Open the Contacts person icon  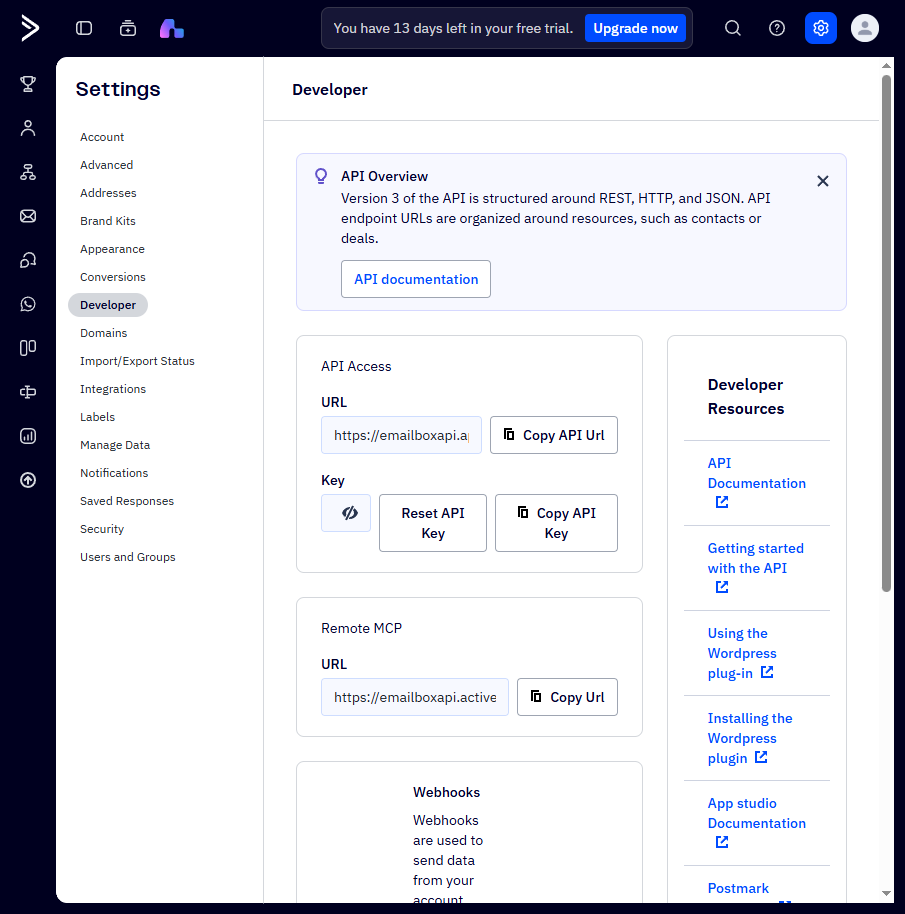(28, 128)
